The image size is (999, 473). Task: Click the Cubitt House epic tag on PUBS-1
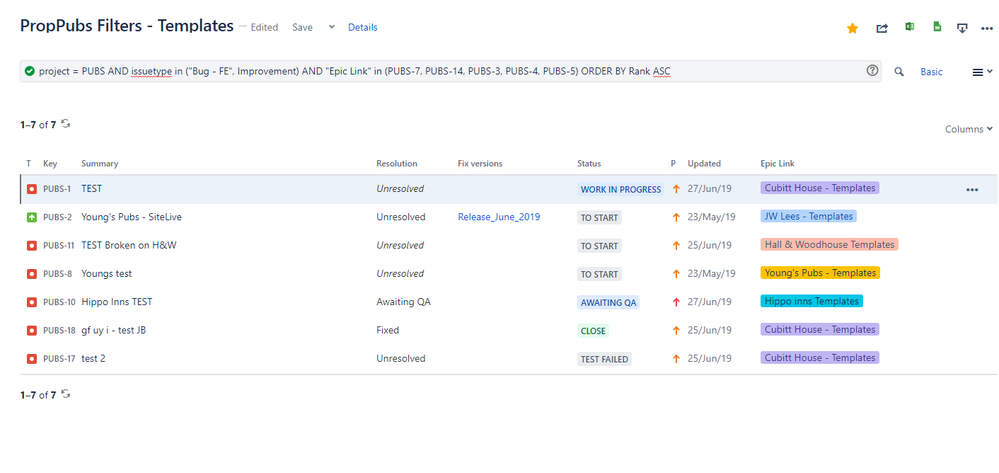pyautogui.click(x=819, y=188)
